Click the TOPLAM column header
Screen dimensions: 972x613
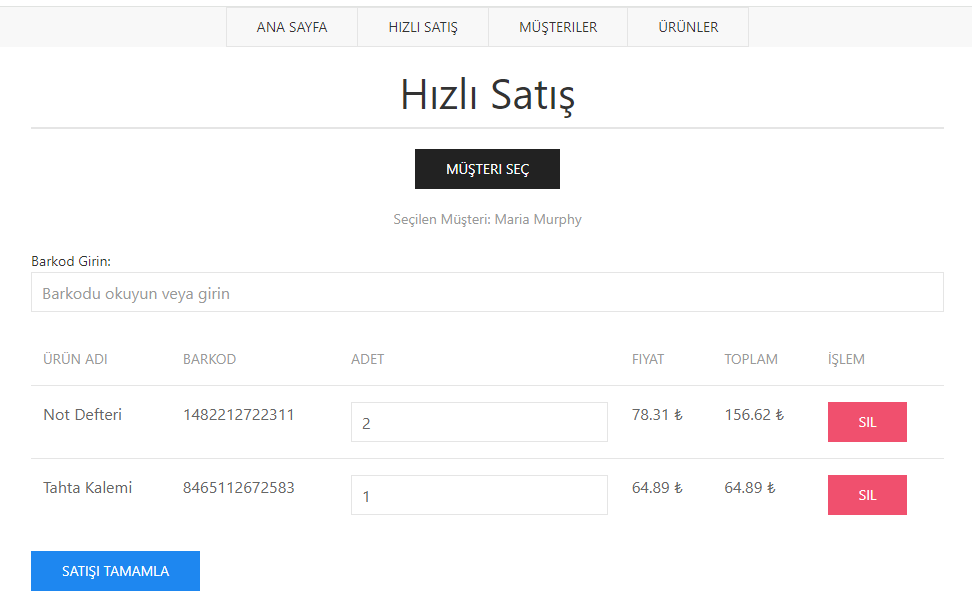(751, 359)
